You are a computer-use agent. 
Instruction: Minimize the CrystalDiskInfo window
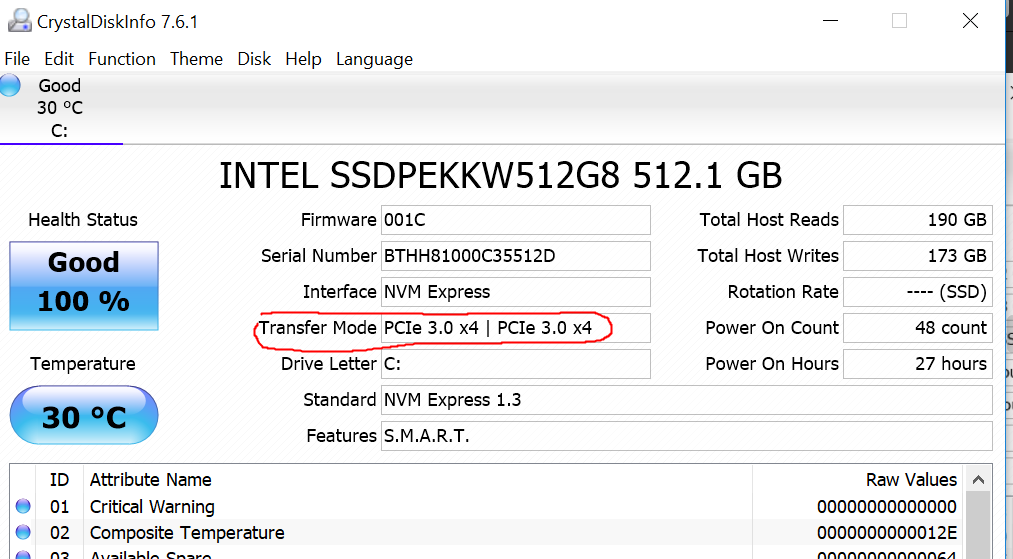(830, 21)
